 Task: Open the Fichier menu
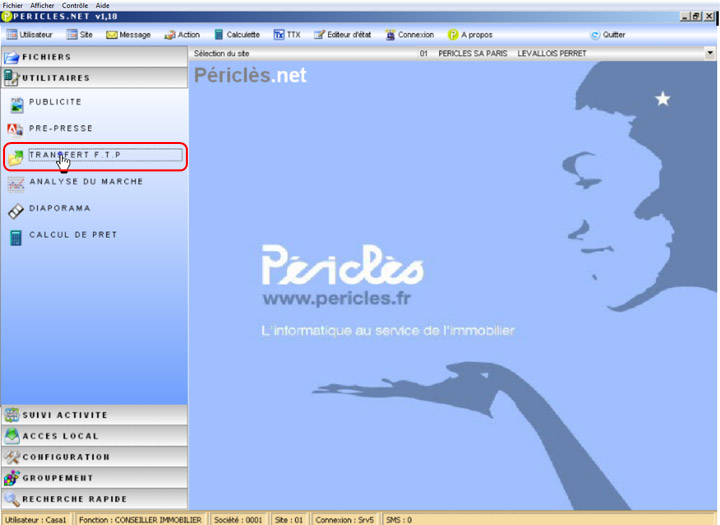tap(13, 5)
